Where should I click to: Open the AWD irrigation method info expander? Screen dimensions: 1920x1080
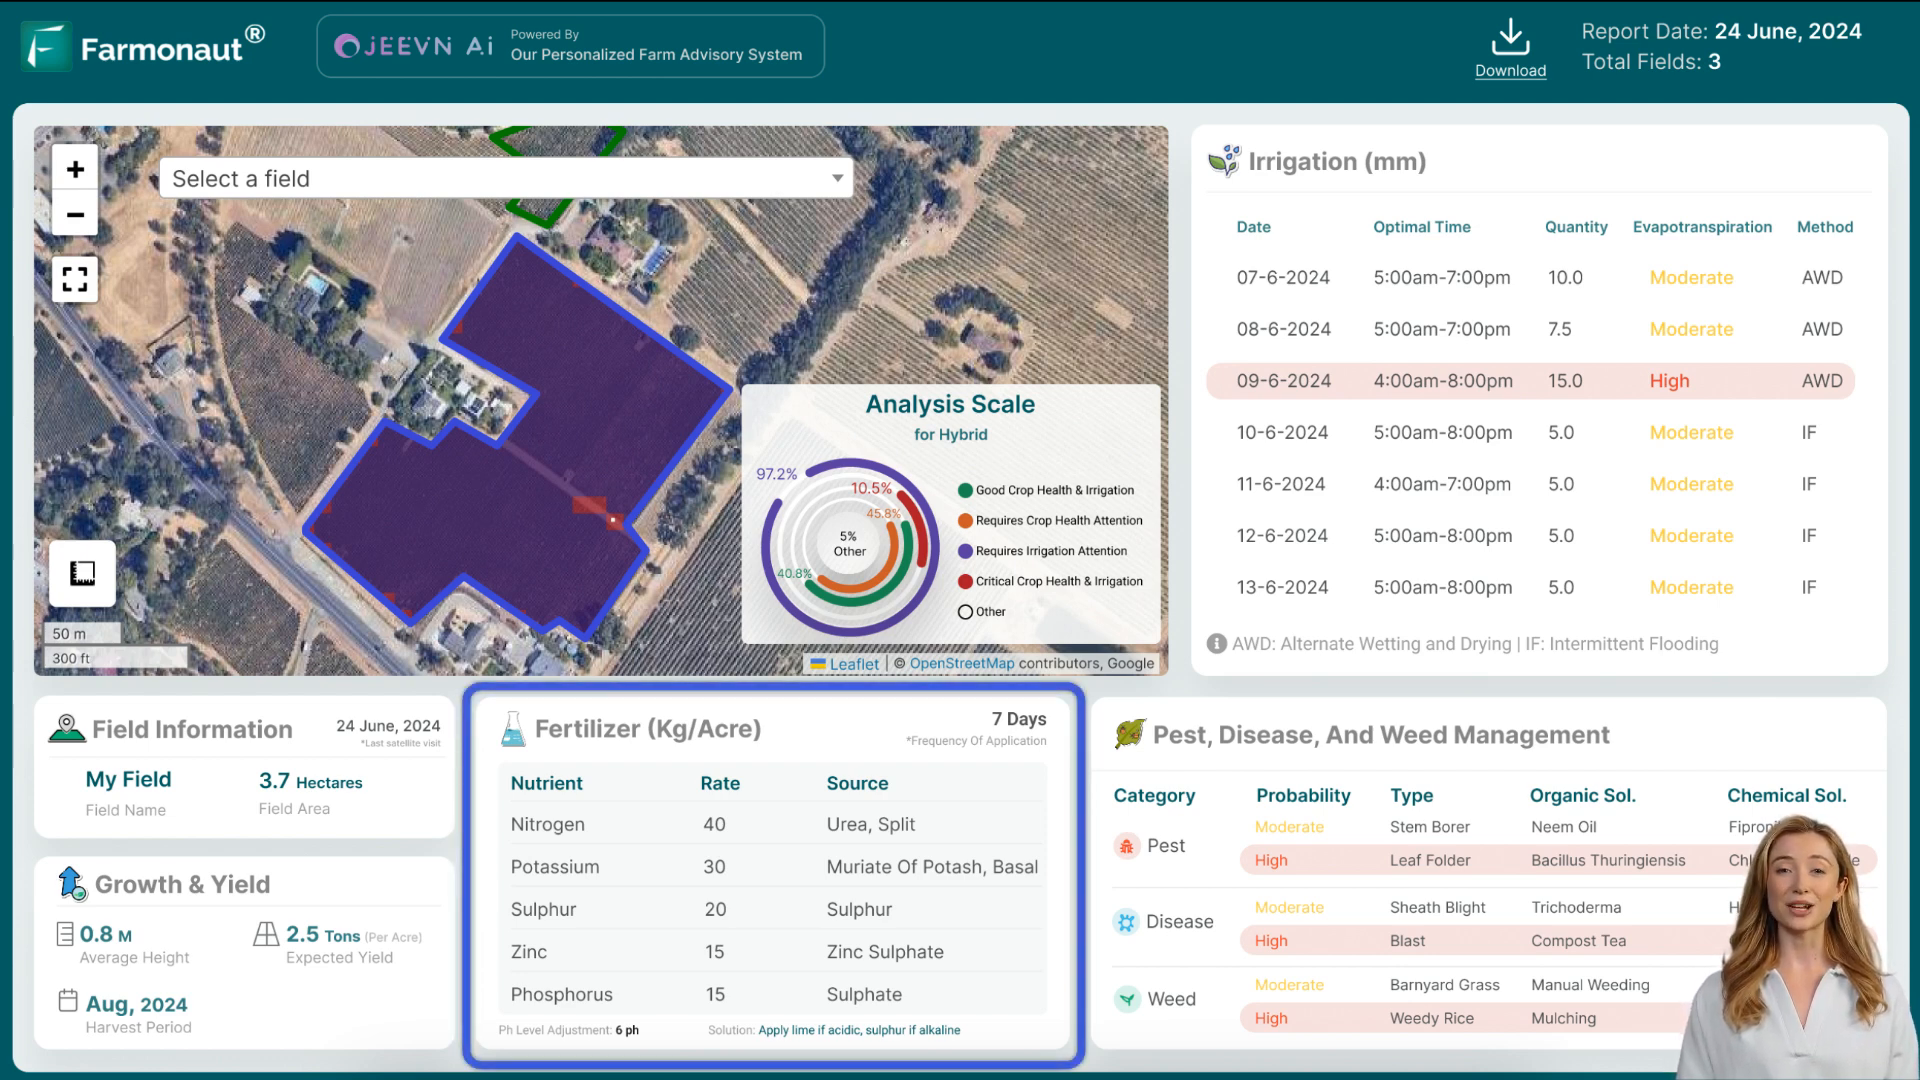click(x=1215, y=644)
